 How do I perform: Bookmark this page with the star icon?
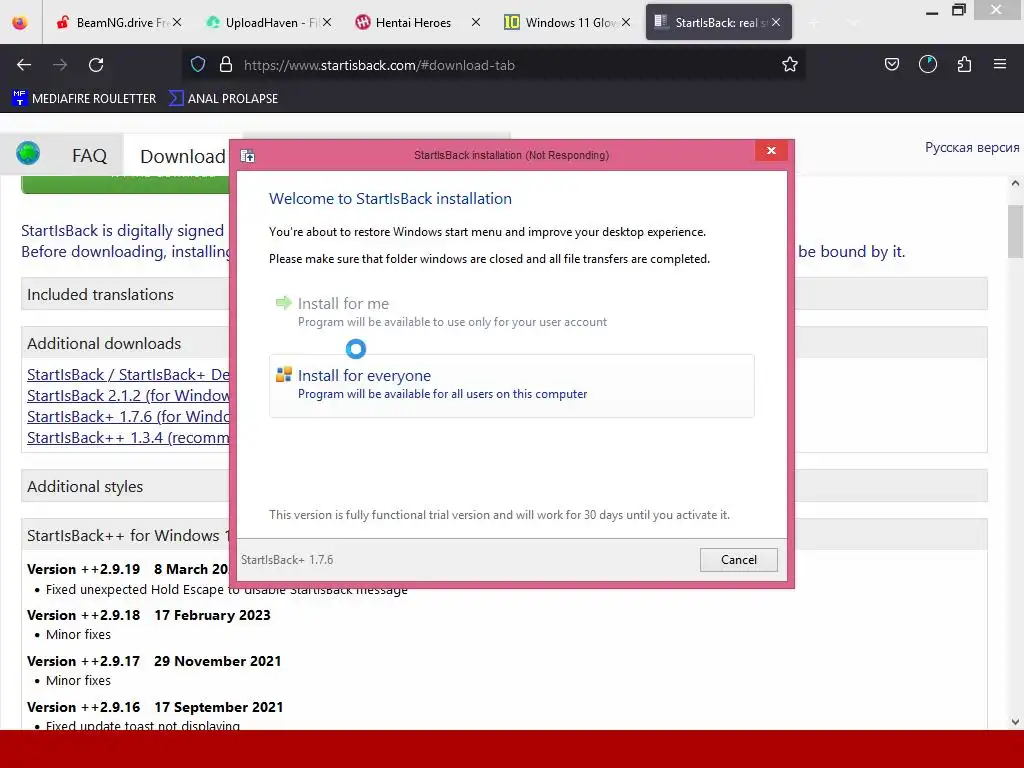click(x=790, y=64)
